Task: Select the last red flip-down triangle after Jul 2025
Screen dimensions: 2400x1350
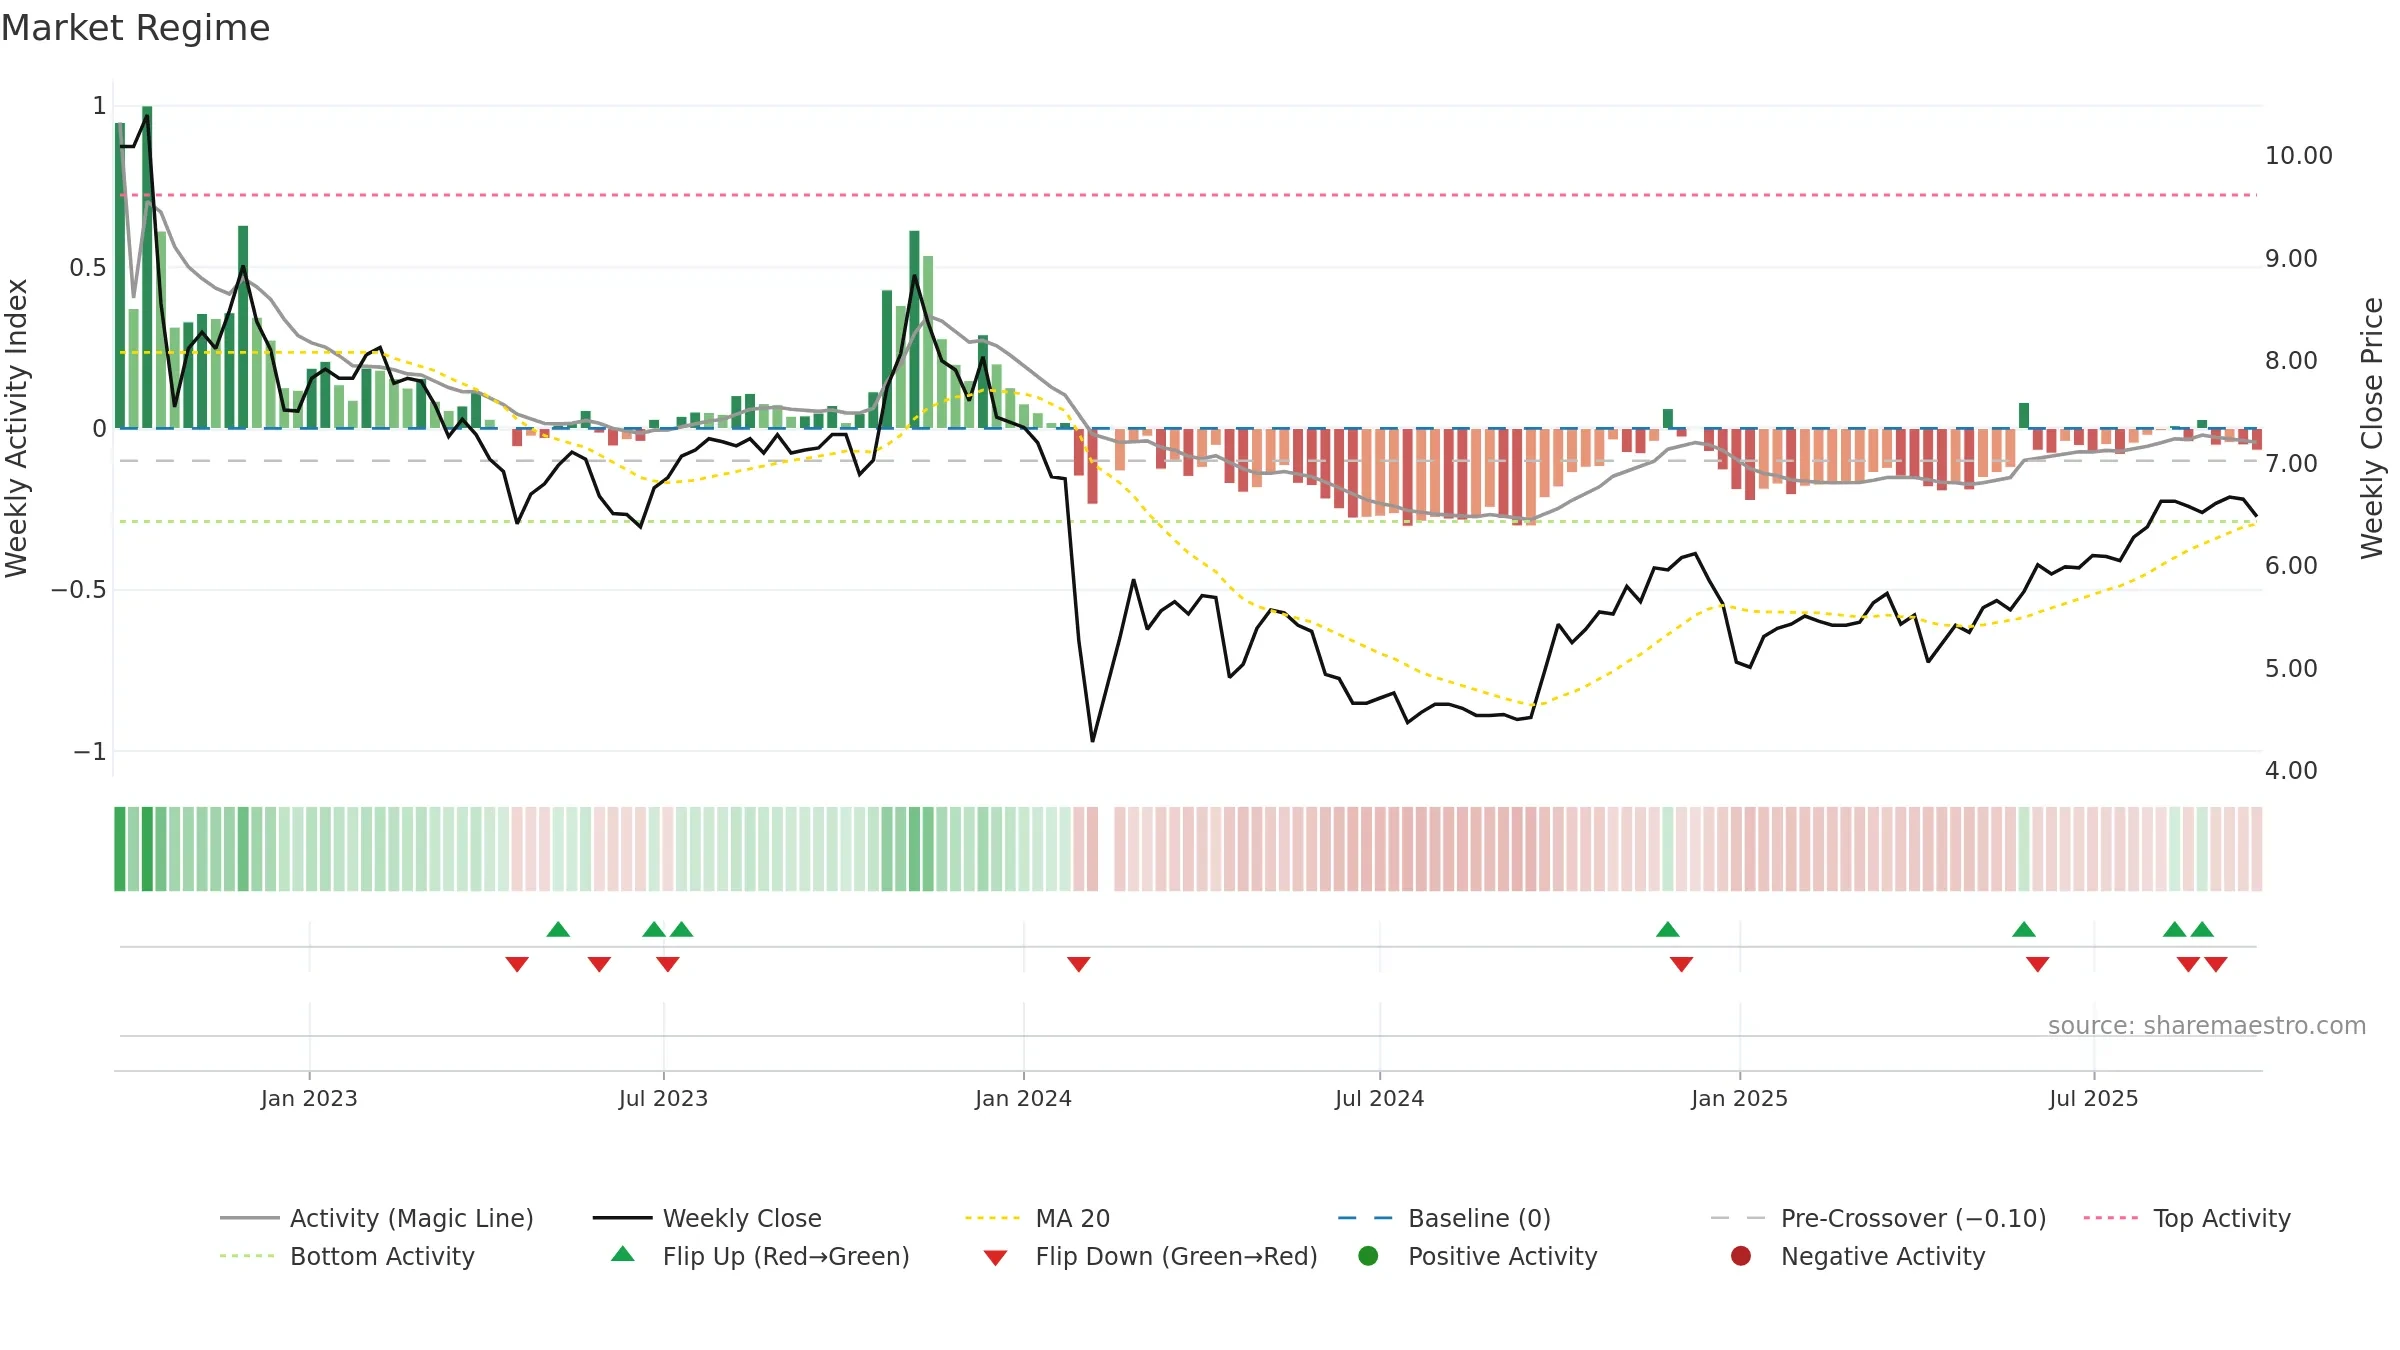Action: point(2216,964)
